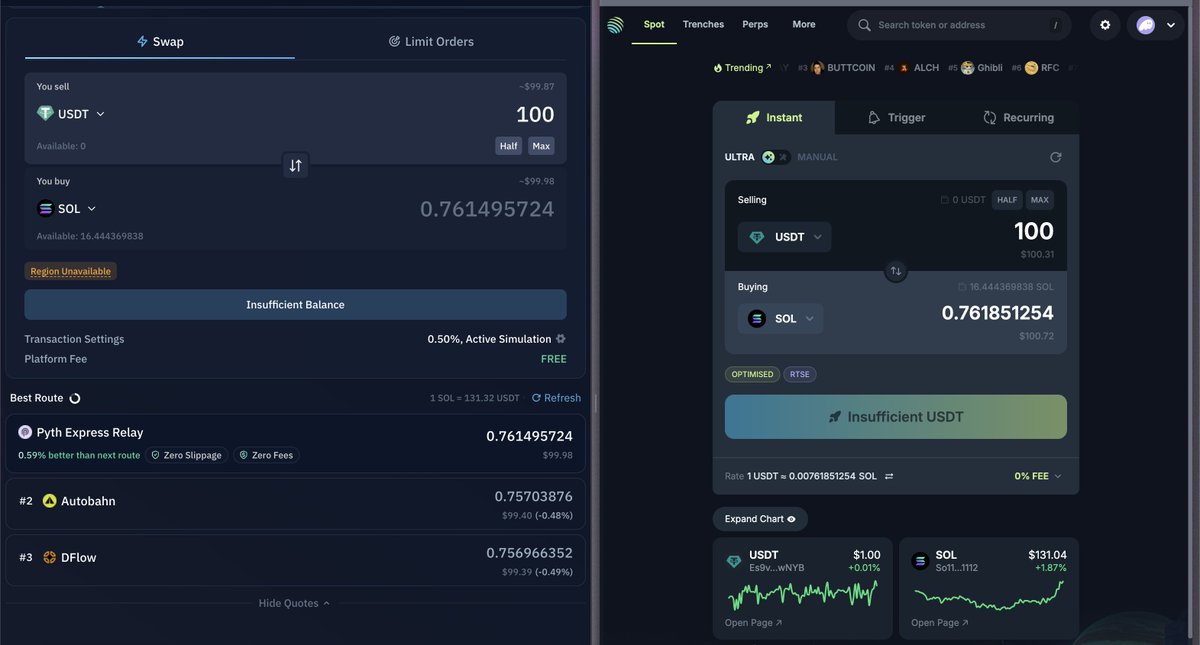Viewport: 1200px width, 645px height.
Task: Click the swap direction arrows in left panel
Action: (295, 165)
